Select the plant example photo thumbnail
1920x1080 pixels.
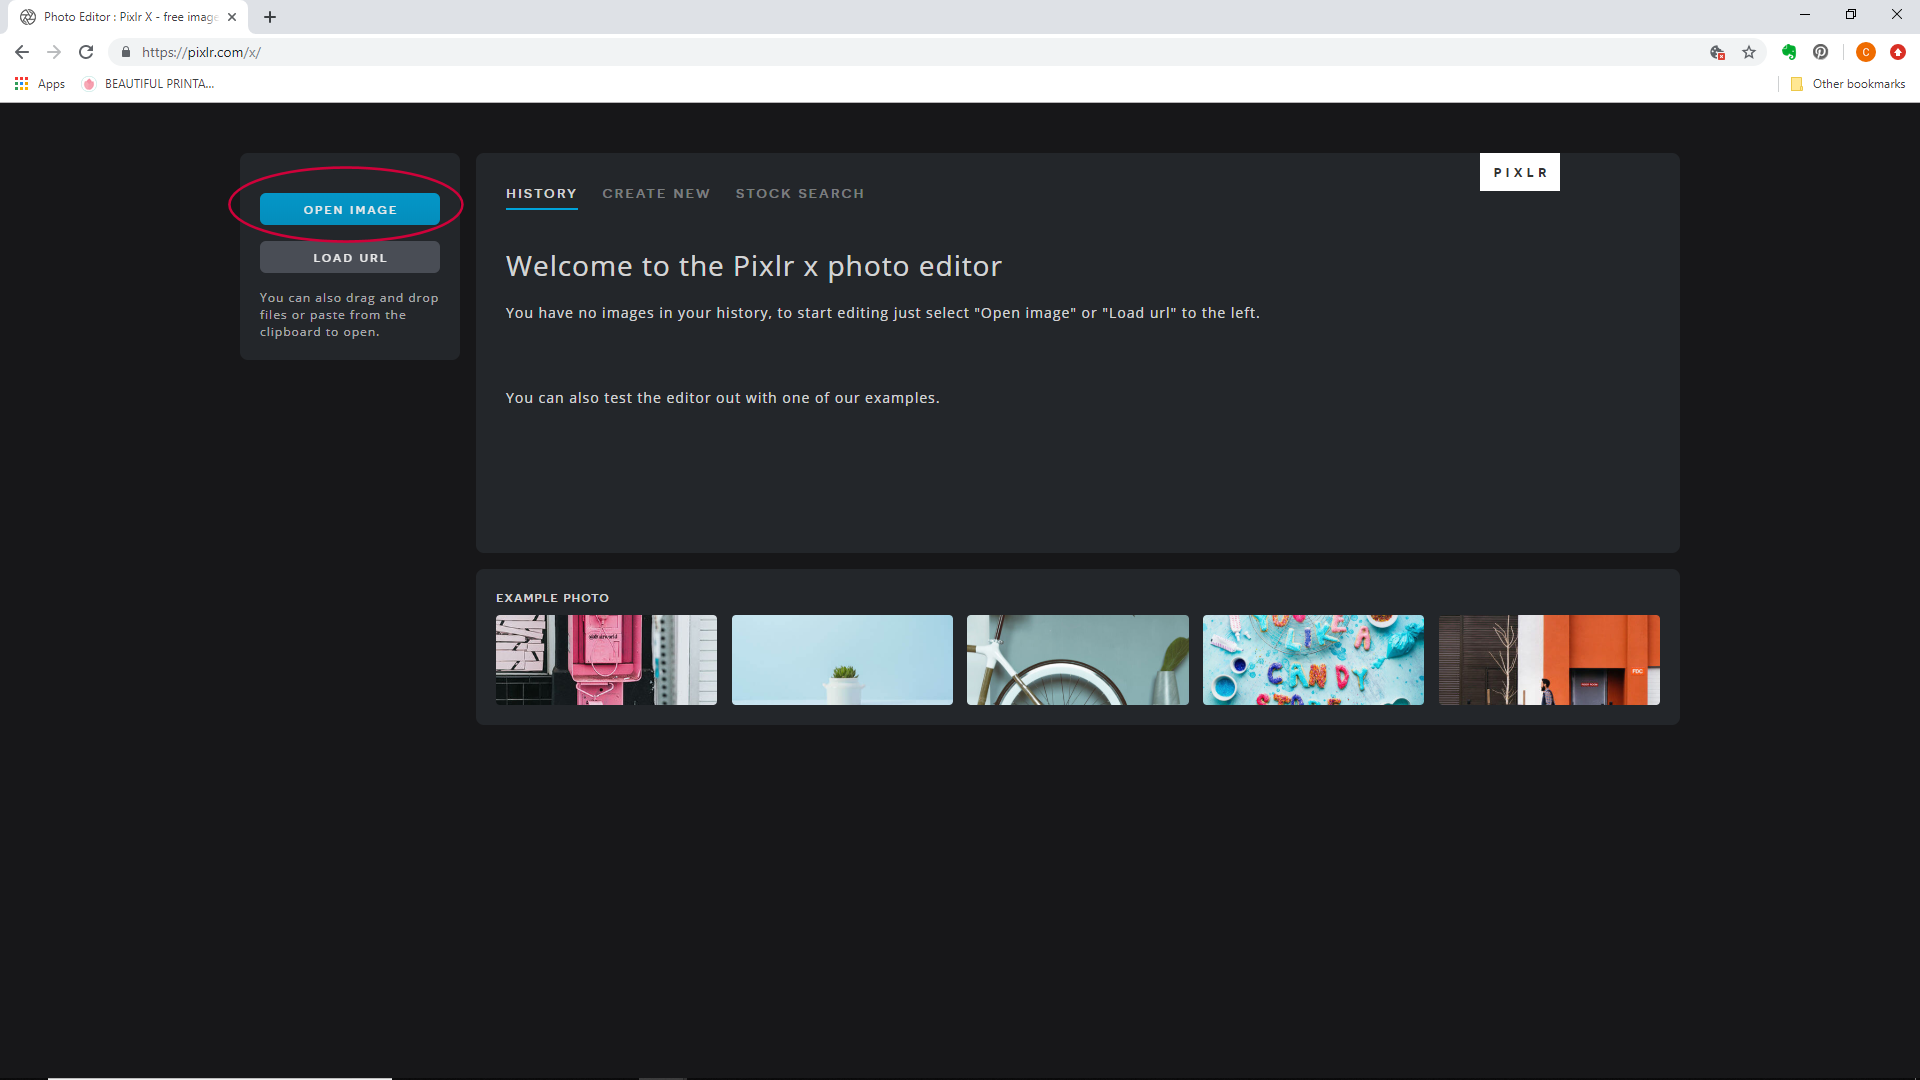841,659
